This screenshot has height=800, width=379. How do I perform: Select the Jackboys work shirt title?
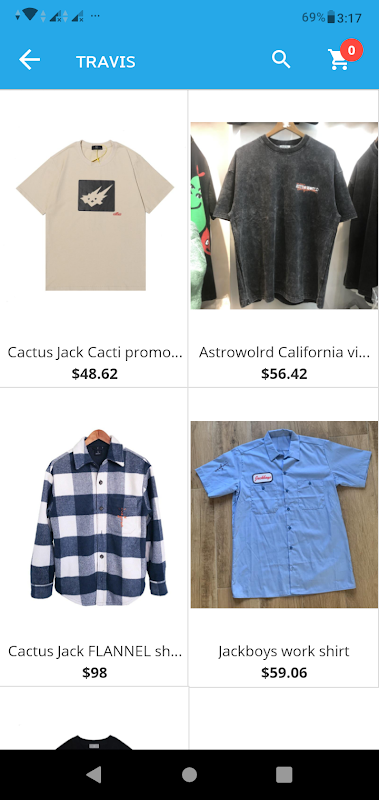click(x=284, y=651)
